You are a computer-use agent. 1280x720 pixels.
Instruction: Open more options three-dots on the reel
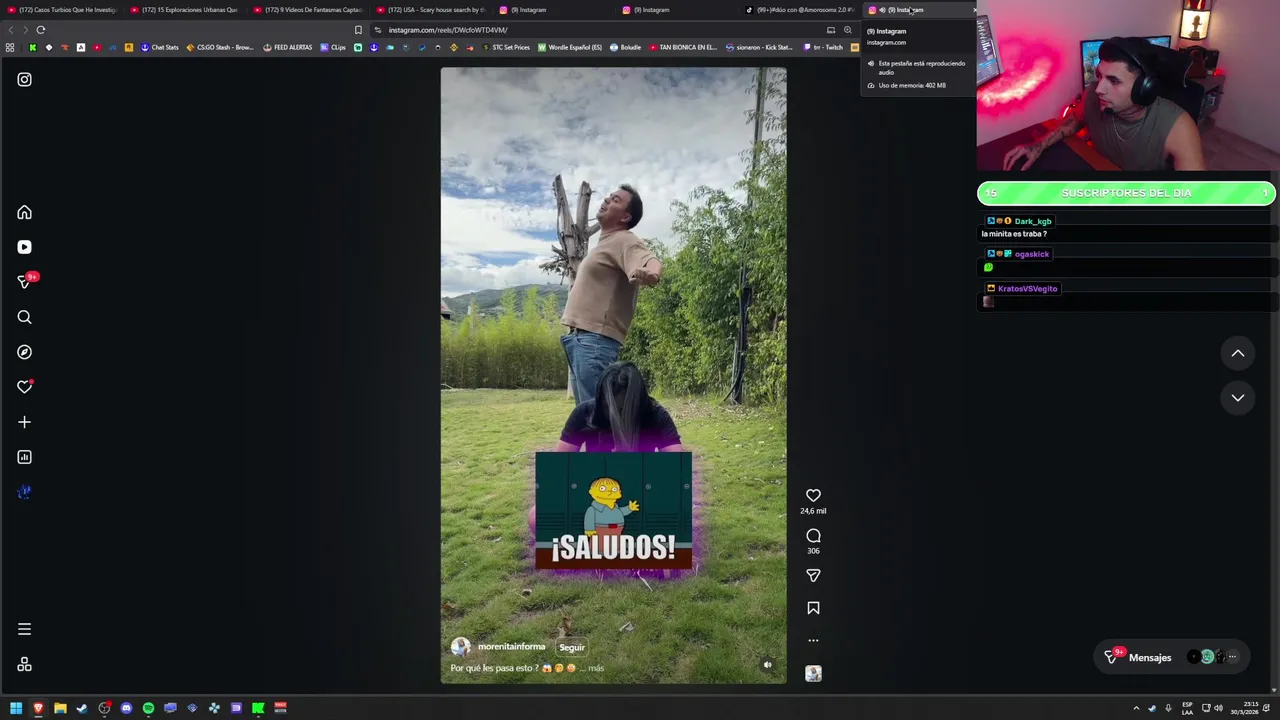coord(813,640)
